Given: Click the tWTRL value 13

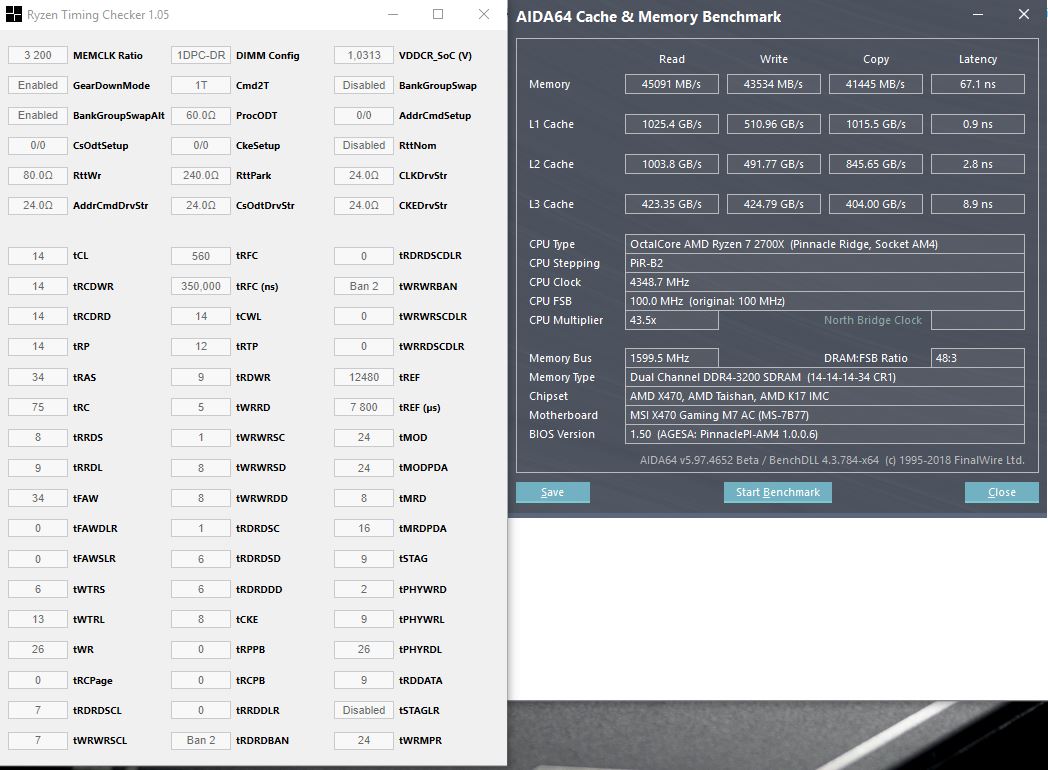Looking at the screenshot, I should coord(38,620).
